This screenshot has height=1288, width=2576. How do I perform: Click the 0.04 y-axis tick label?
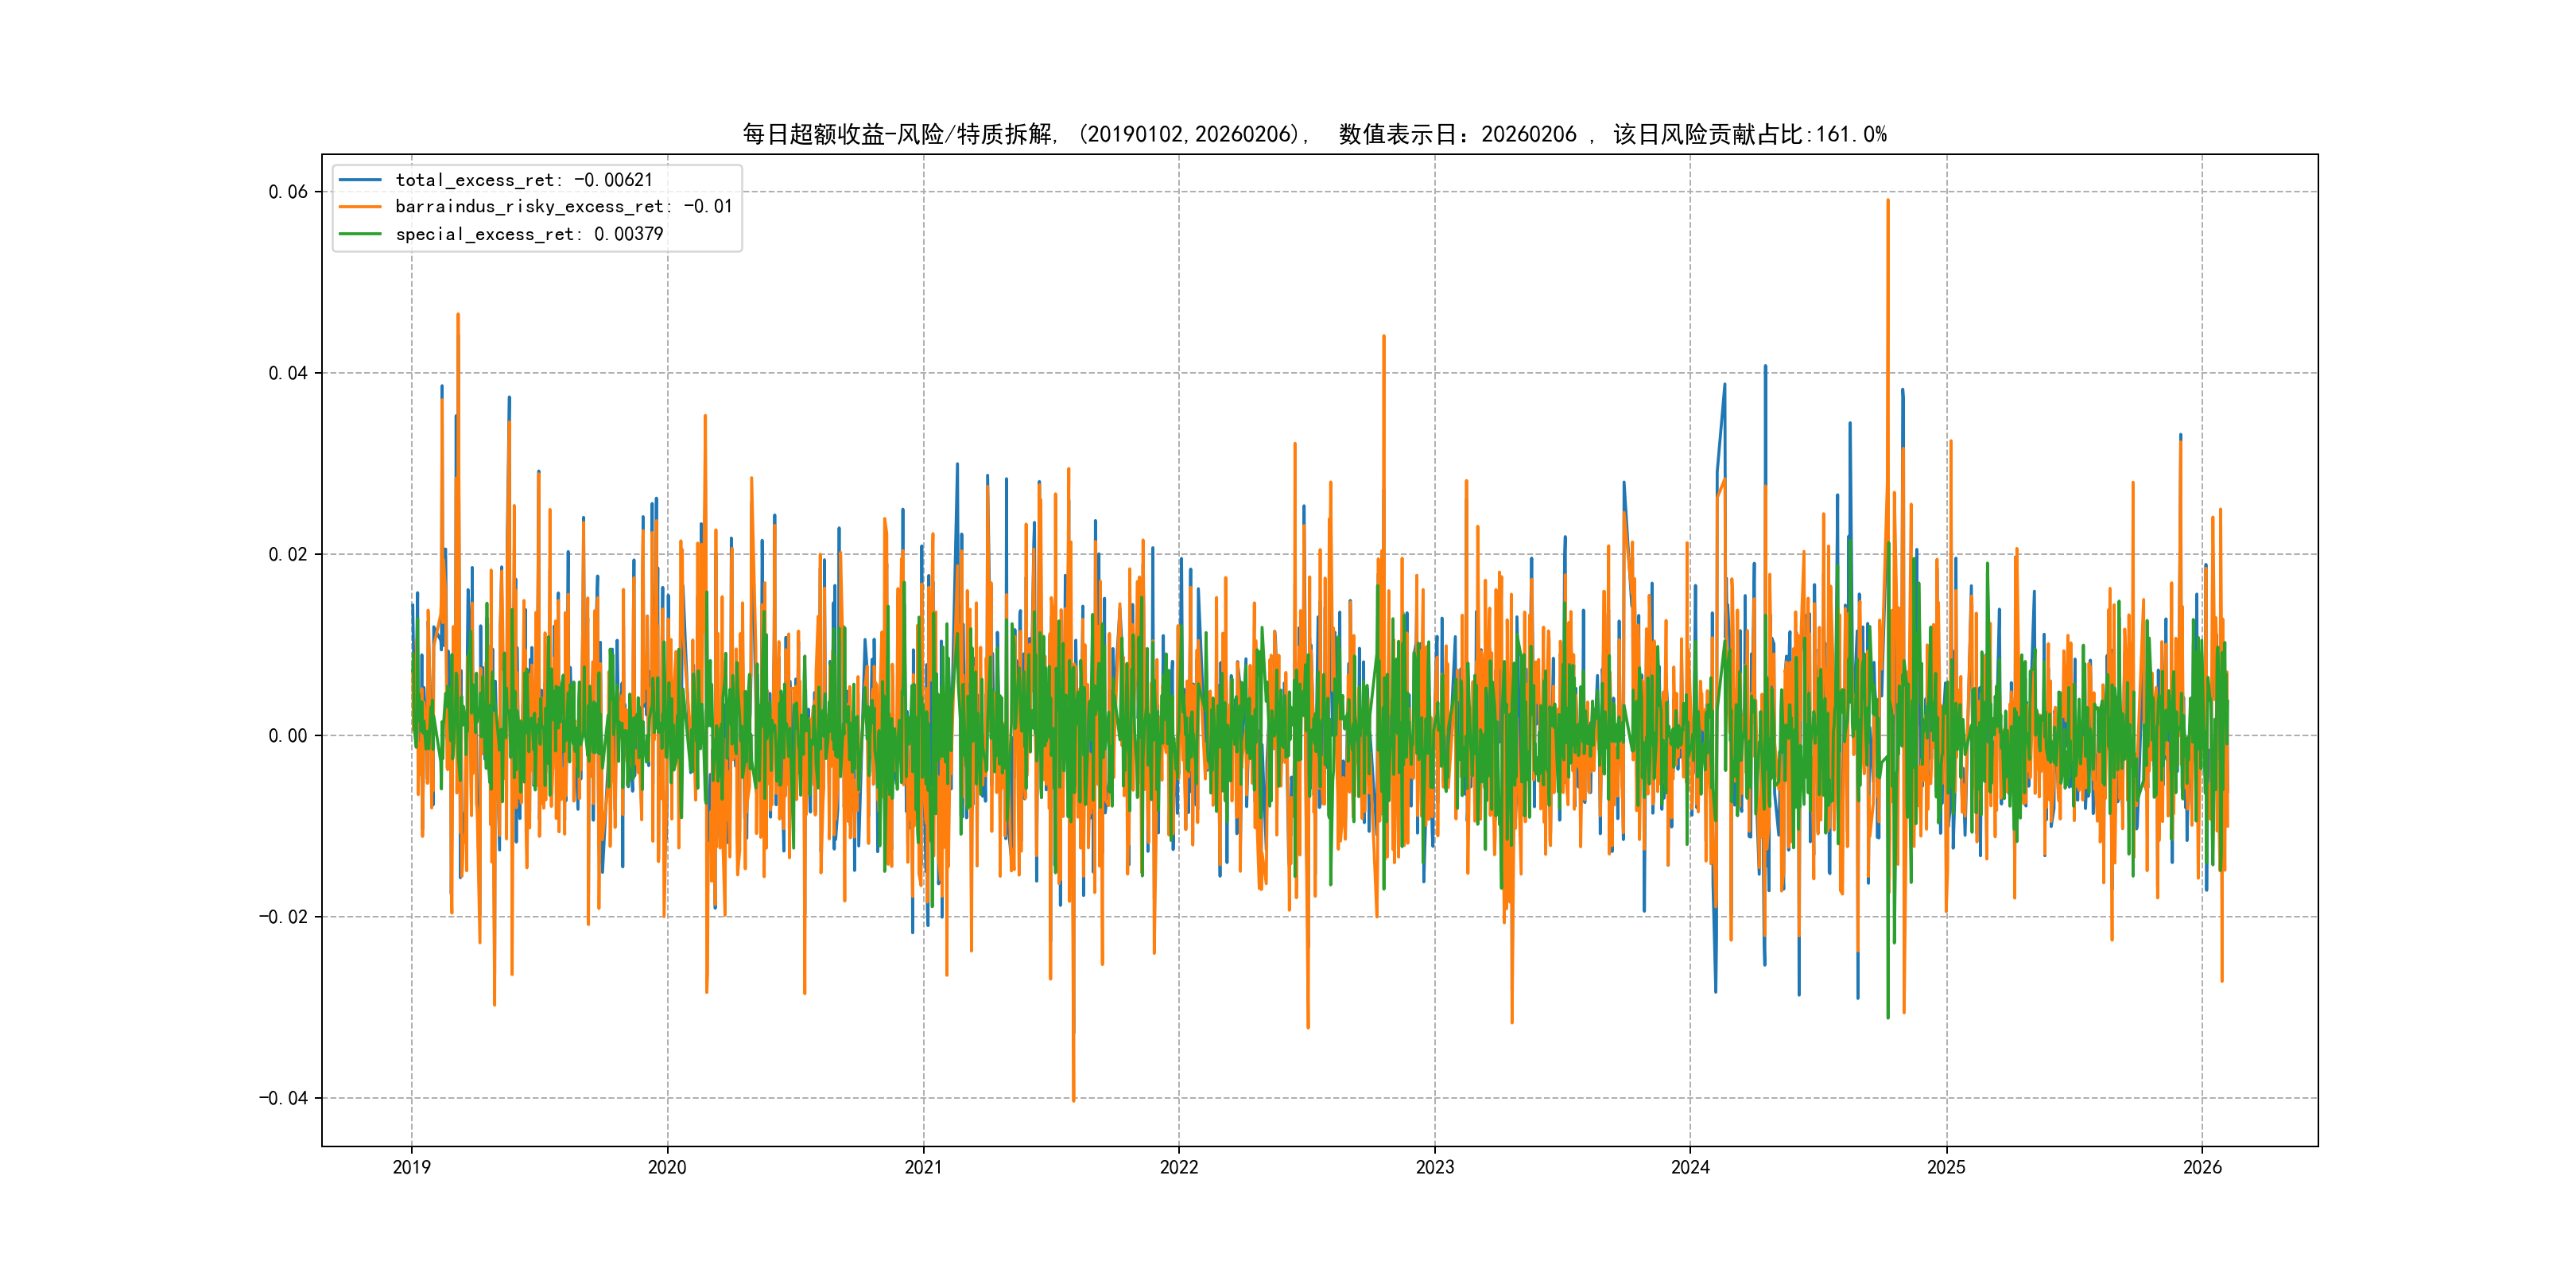(x=288, y=373)
